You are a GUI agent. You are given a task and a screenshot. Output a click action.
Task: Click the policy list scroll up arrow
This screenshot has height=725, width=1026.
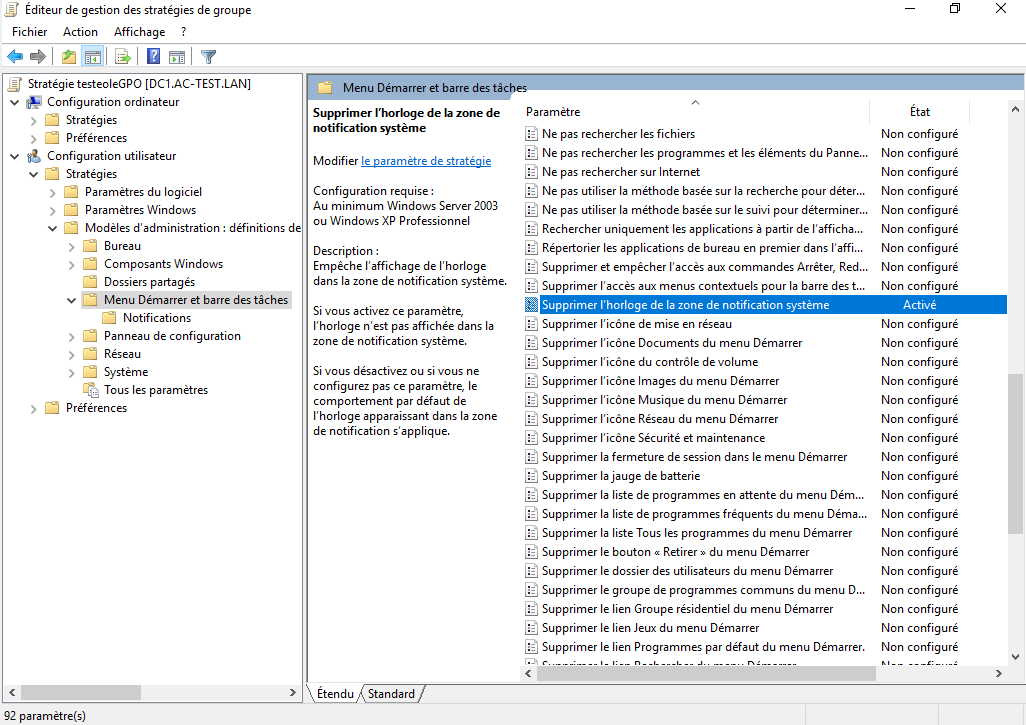(1015, 109)
